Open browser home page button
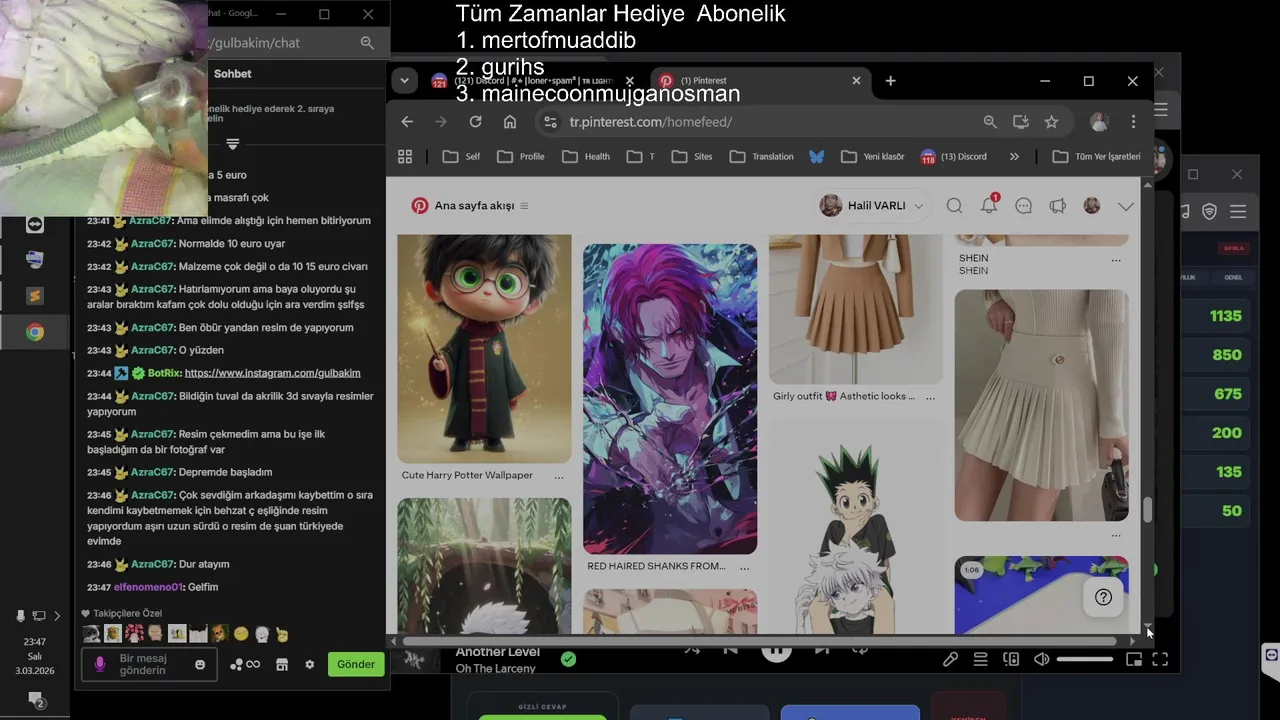The image size is (1280, 720). [x=510, y=122]
